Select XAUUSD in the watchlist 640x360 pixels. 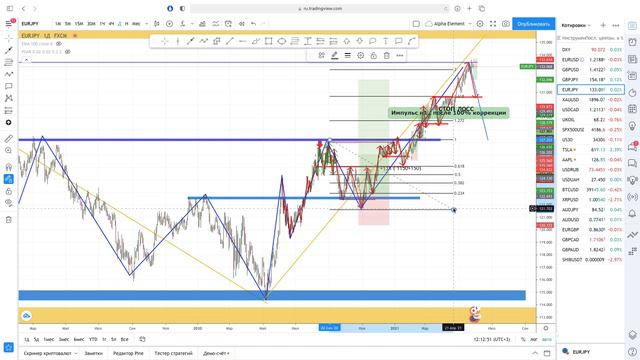591,100
